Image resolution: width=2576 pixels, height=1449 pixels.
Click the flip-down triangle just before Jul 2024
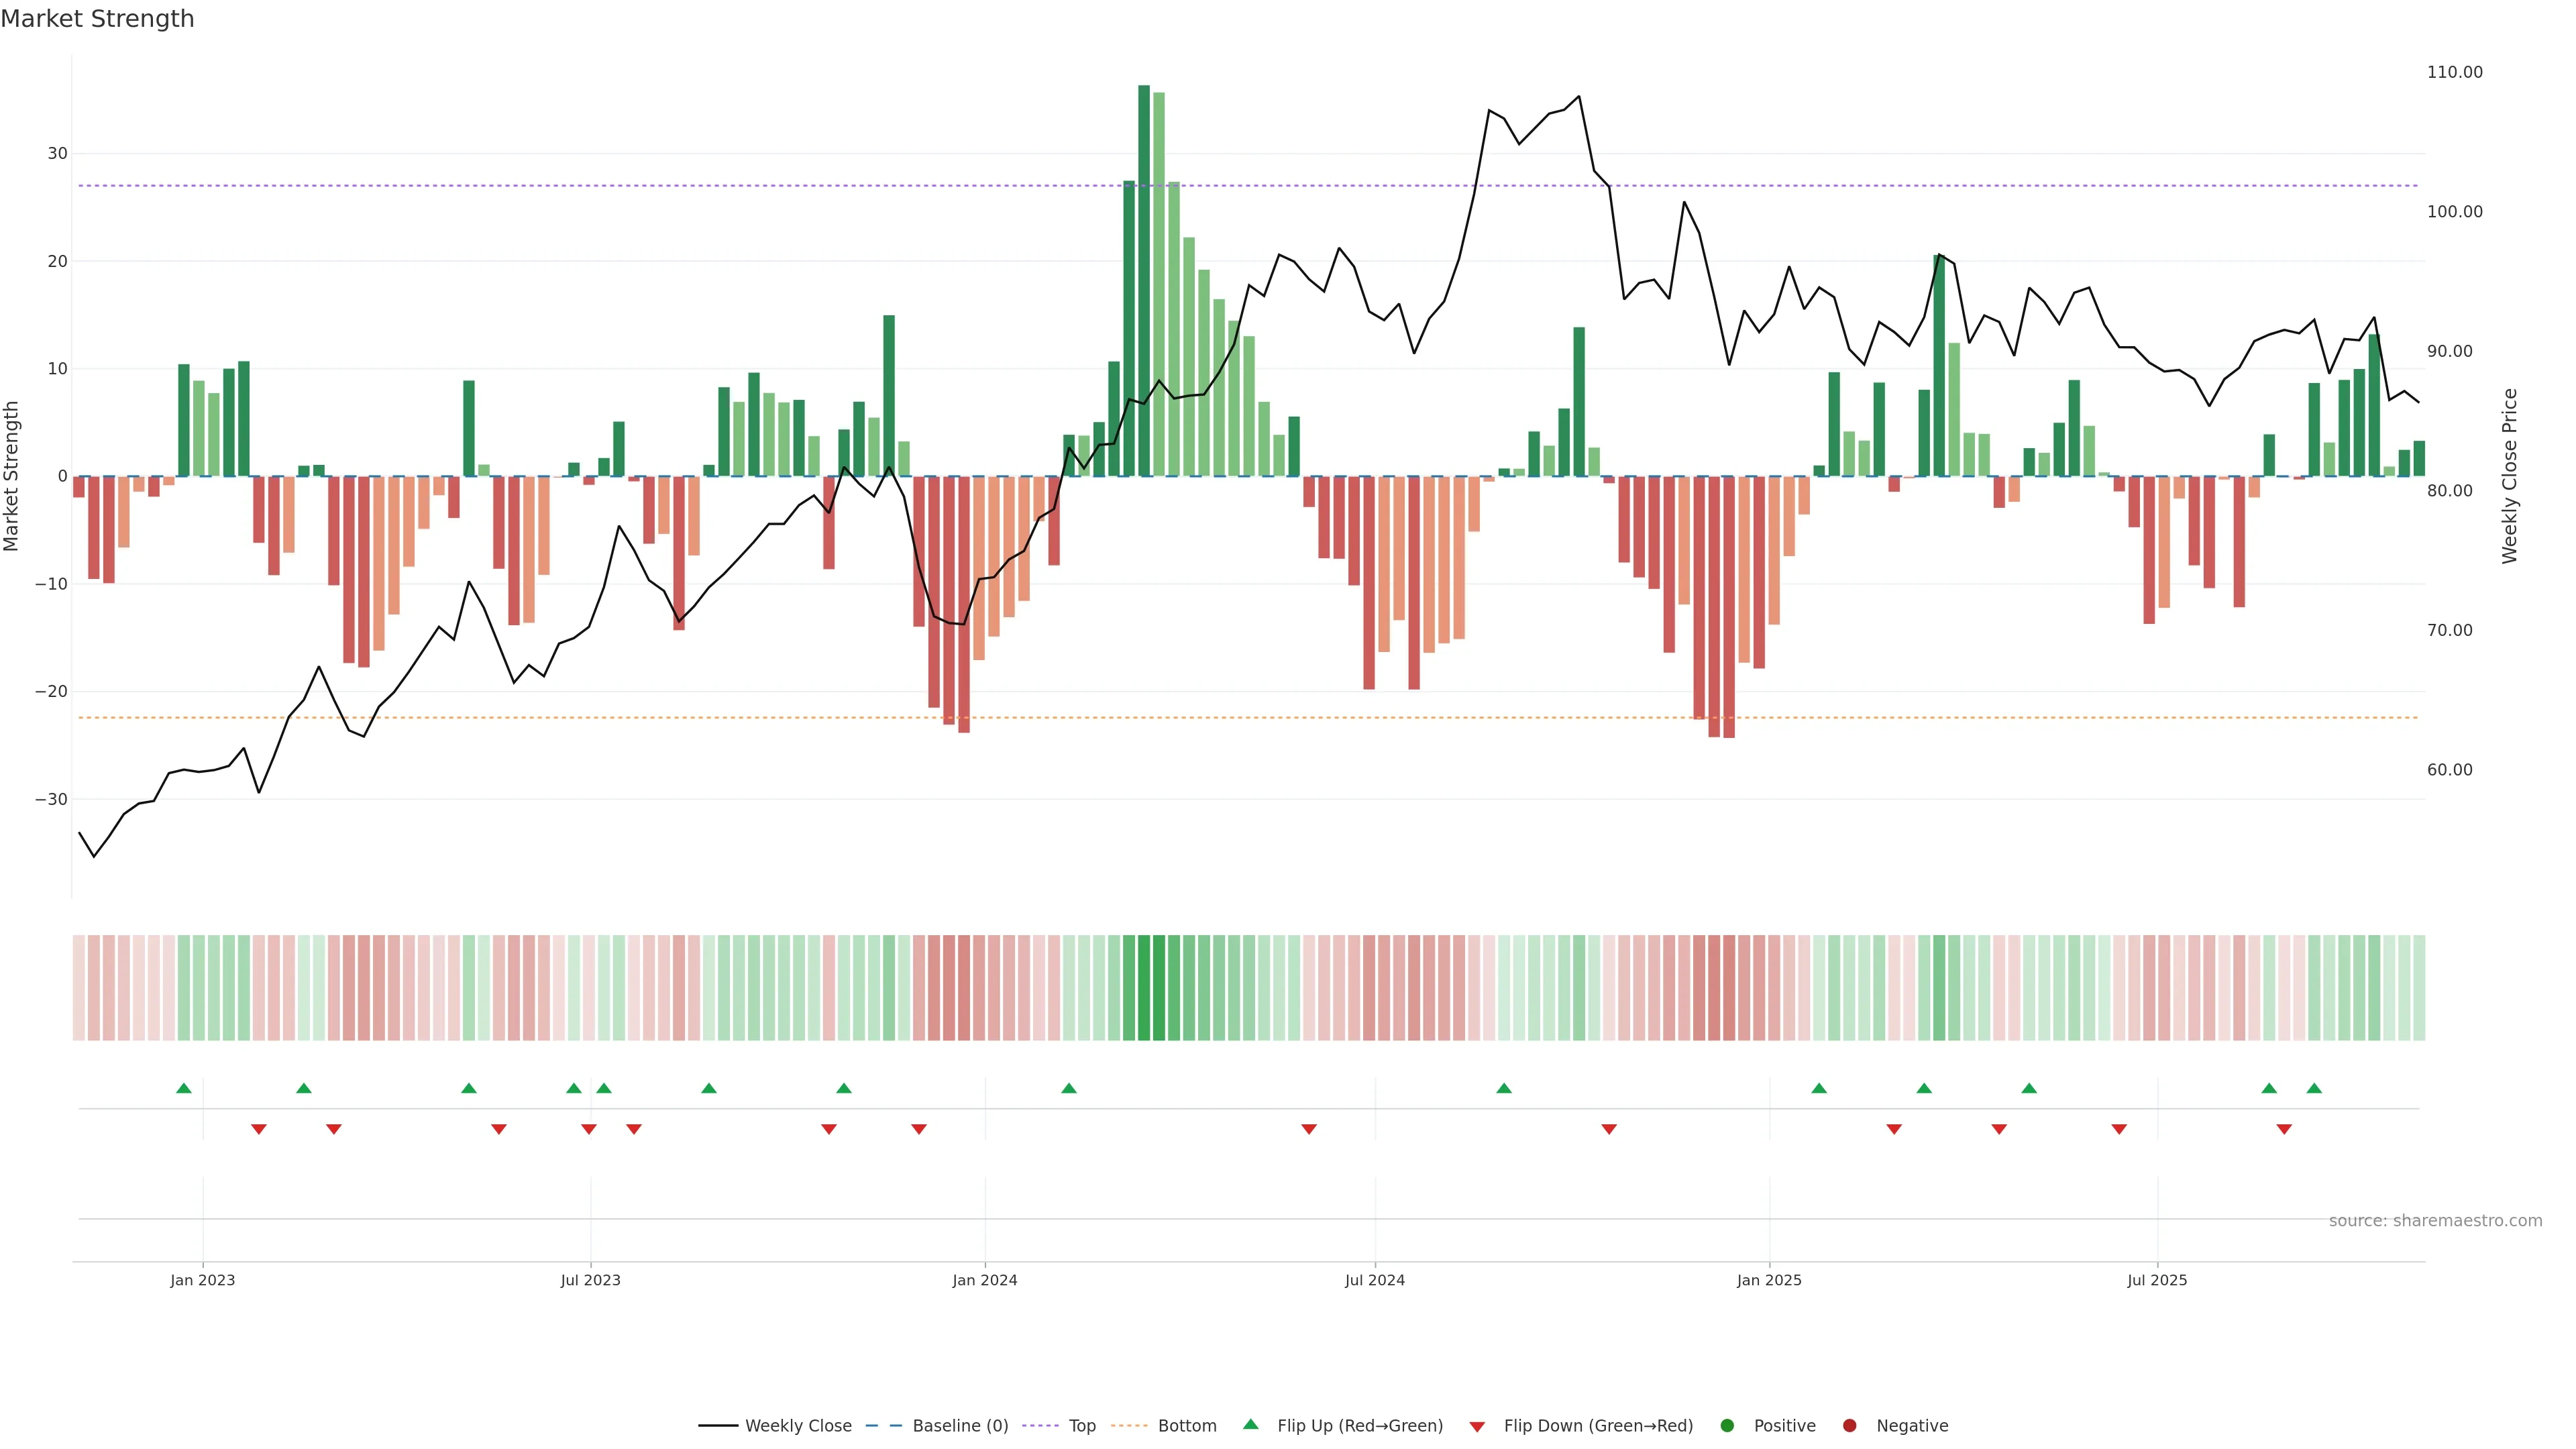point(1309,1129)
